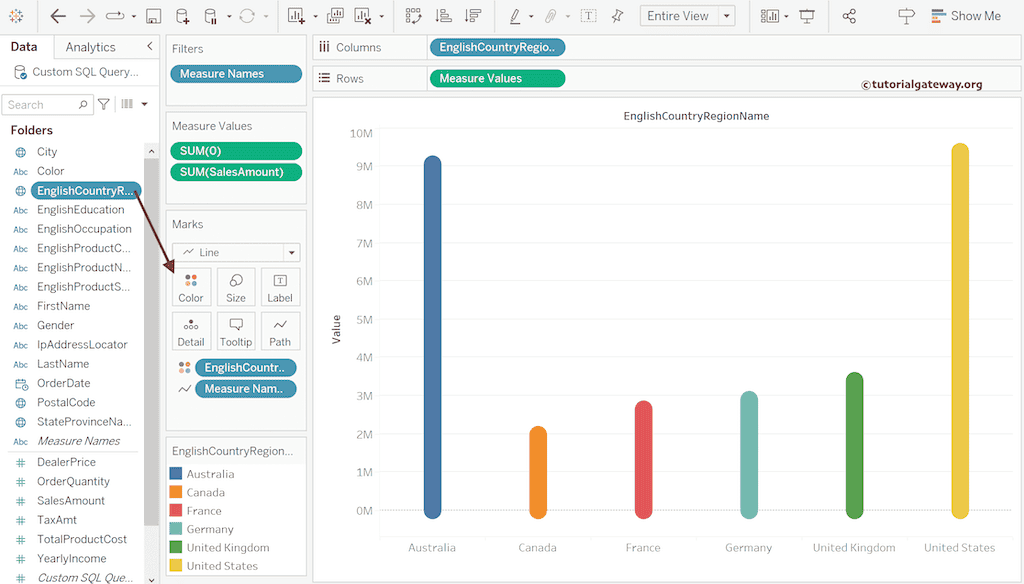Open the Tooltip marks card
This screenshot has height=584, width=1024.
[236, 331]
